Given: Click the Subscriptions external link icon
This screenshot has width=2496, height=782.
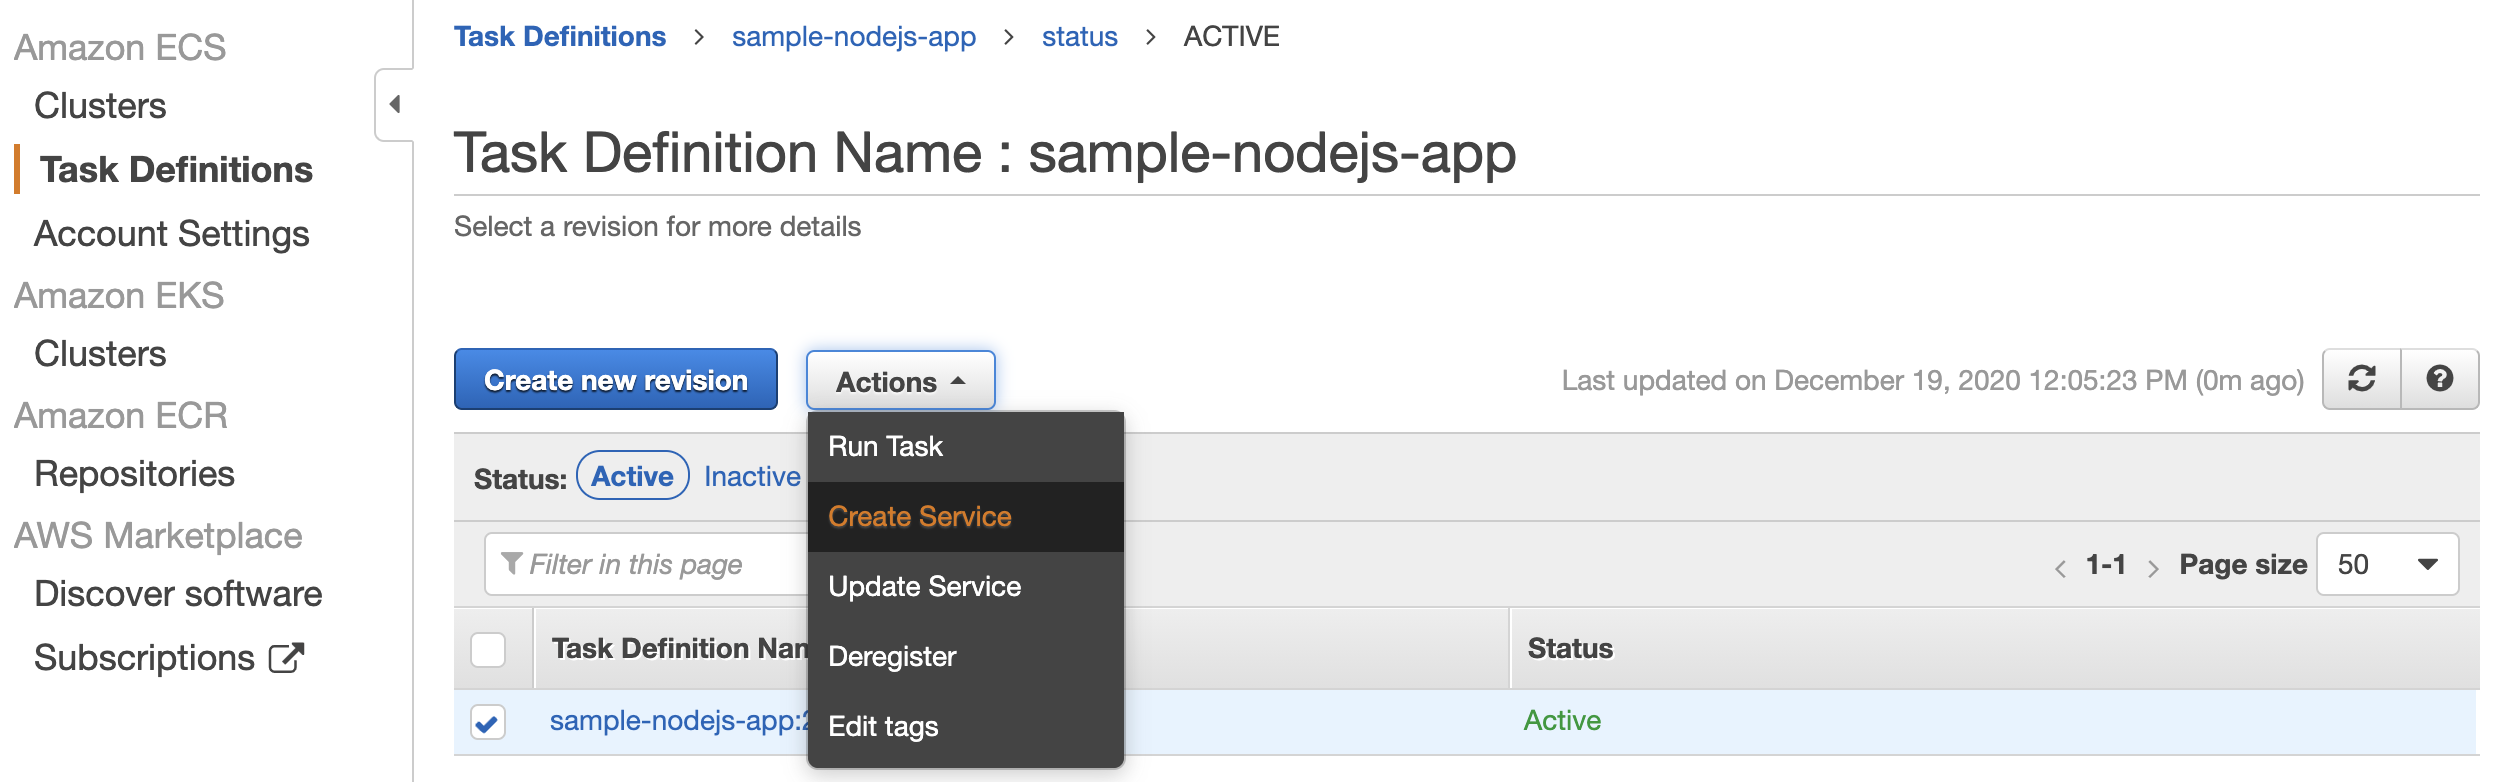Looking at the screenshot, I should 286,658.
